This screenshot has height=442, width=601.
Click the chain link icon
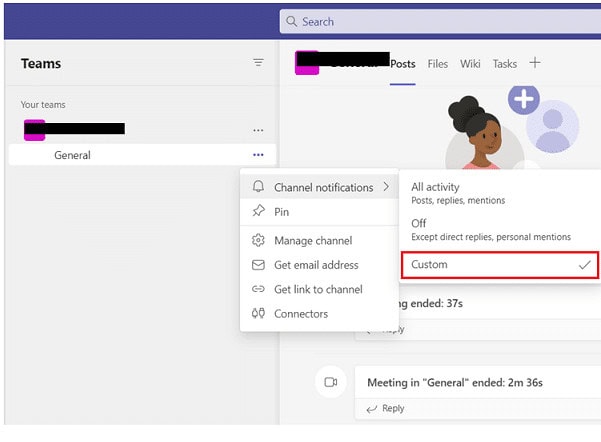coord(258,289)
